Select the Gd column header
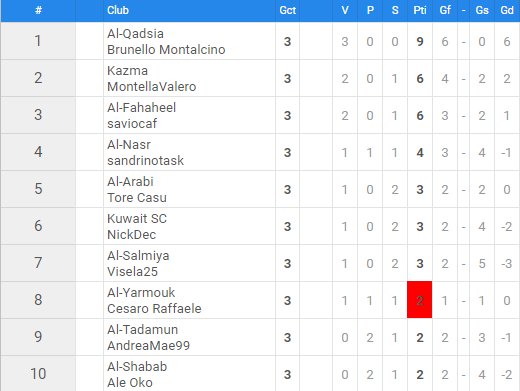Image resolution: width=520 pixels, height=391 pixels. point(507,10)
